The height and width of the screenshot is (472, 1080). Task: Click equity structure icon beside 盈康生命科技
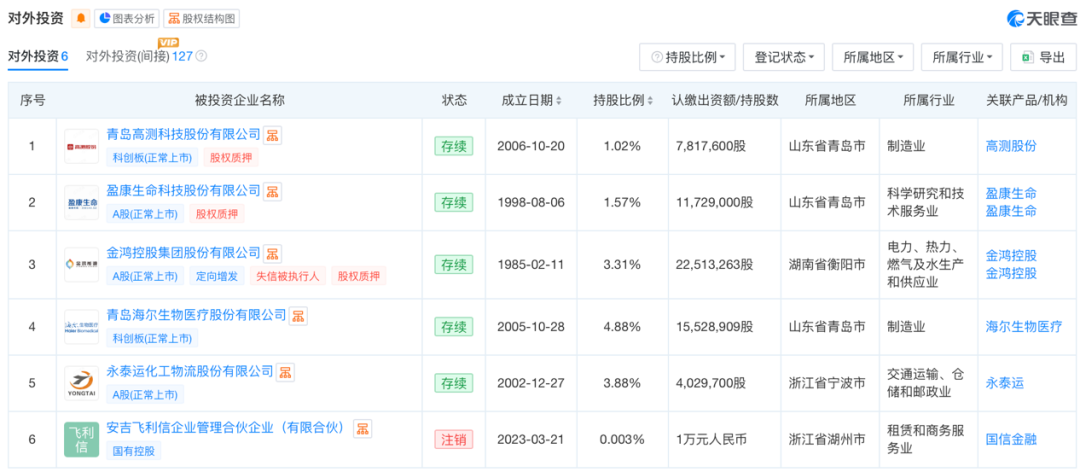pos(272,191)
